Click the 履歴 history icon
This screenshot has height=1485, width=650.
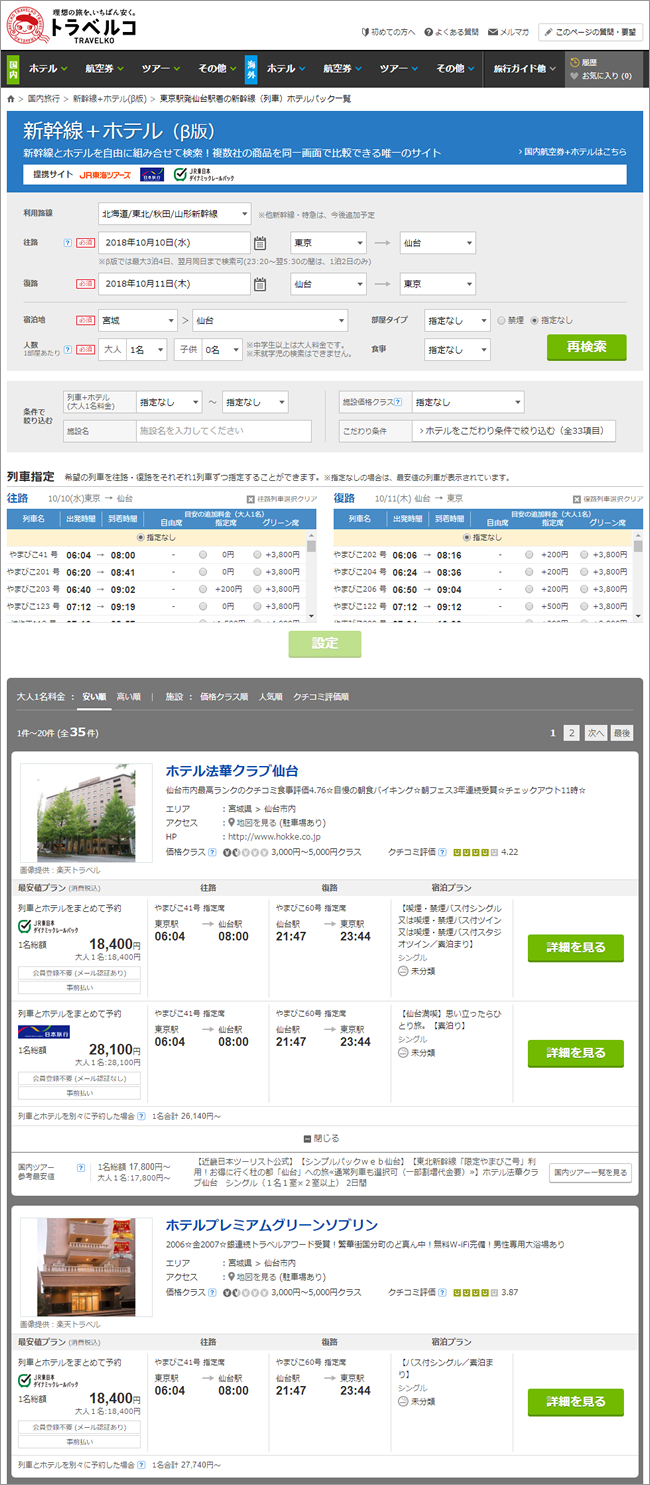click(x=574, y=62)
